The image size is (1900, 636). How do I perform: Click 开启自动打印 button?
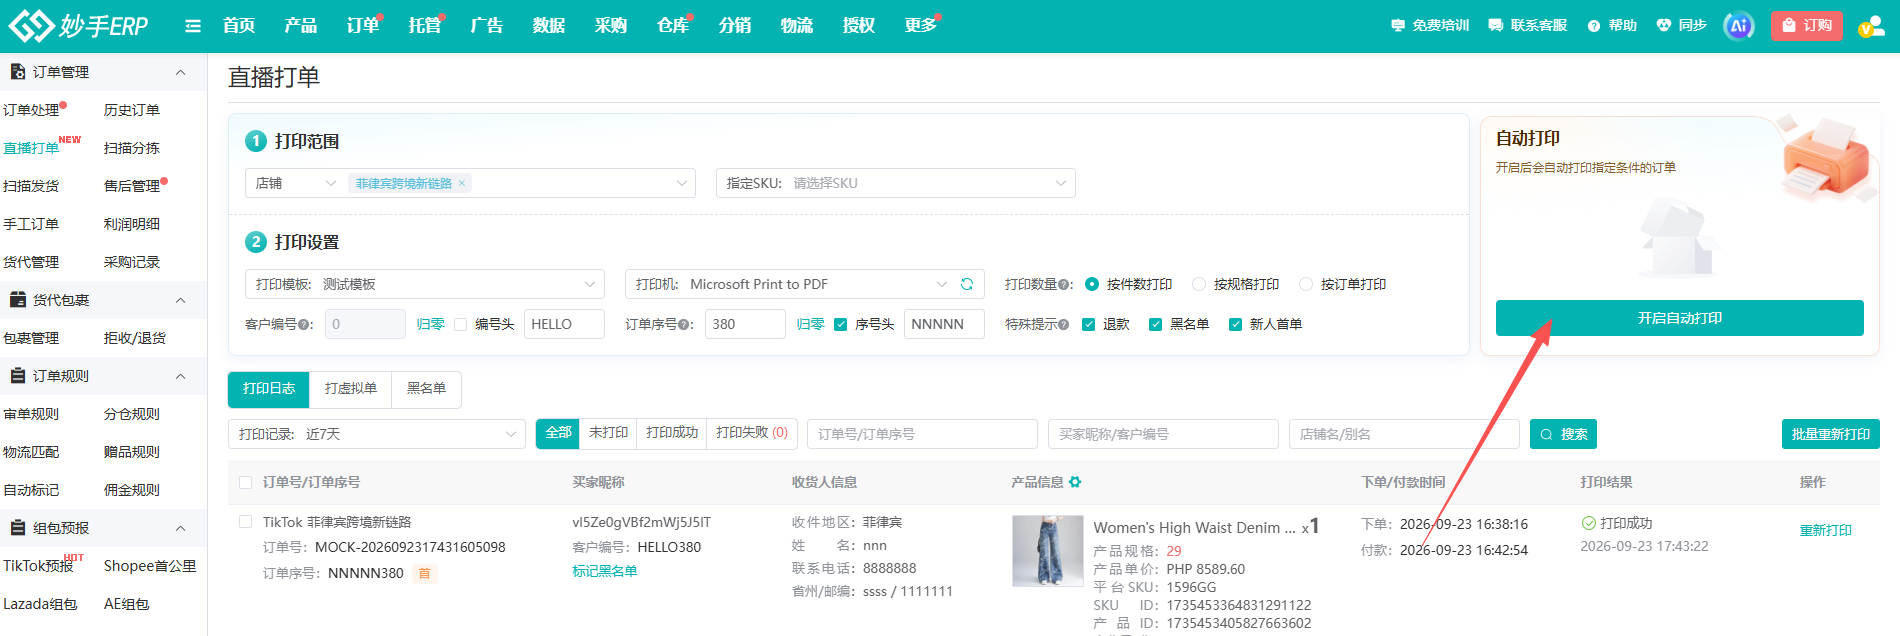[x=1680, y=318]
